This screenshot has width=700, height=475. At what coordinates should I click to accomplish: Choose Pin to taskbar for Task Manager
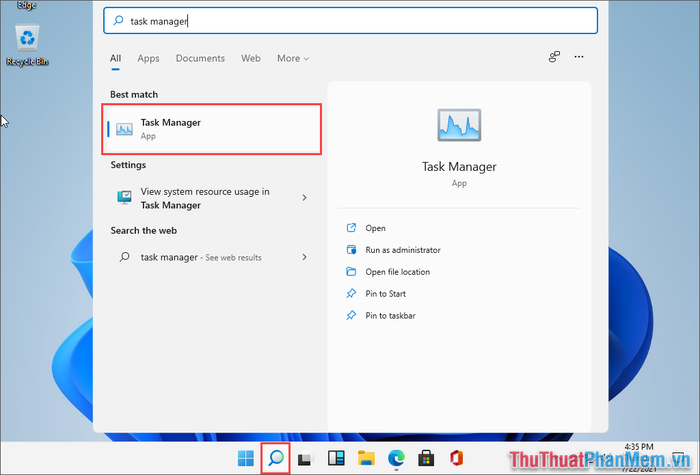click(390, 316)
